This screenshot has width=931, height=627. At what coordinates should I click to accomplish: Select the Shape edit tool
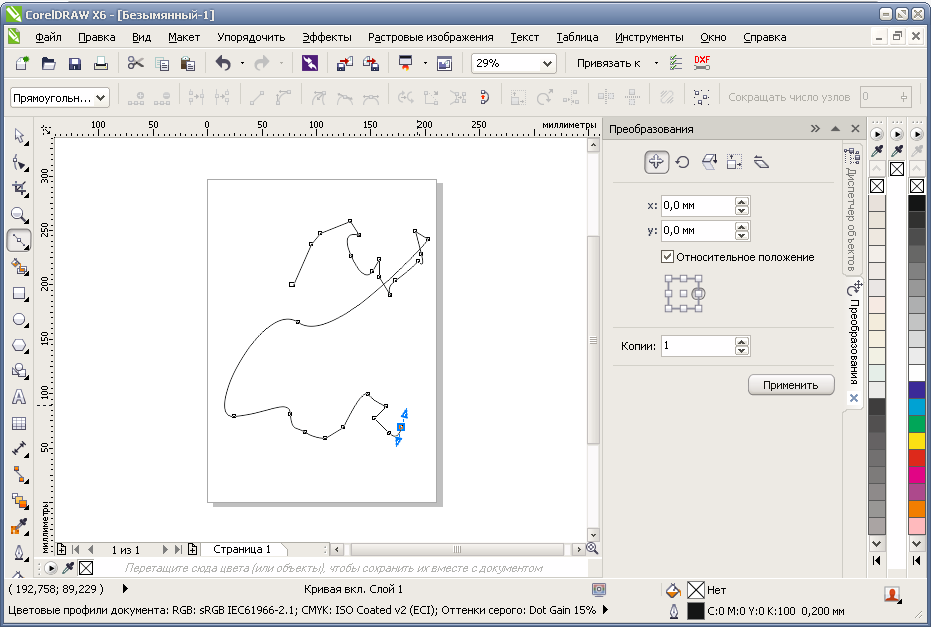coord(19,162)
